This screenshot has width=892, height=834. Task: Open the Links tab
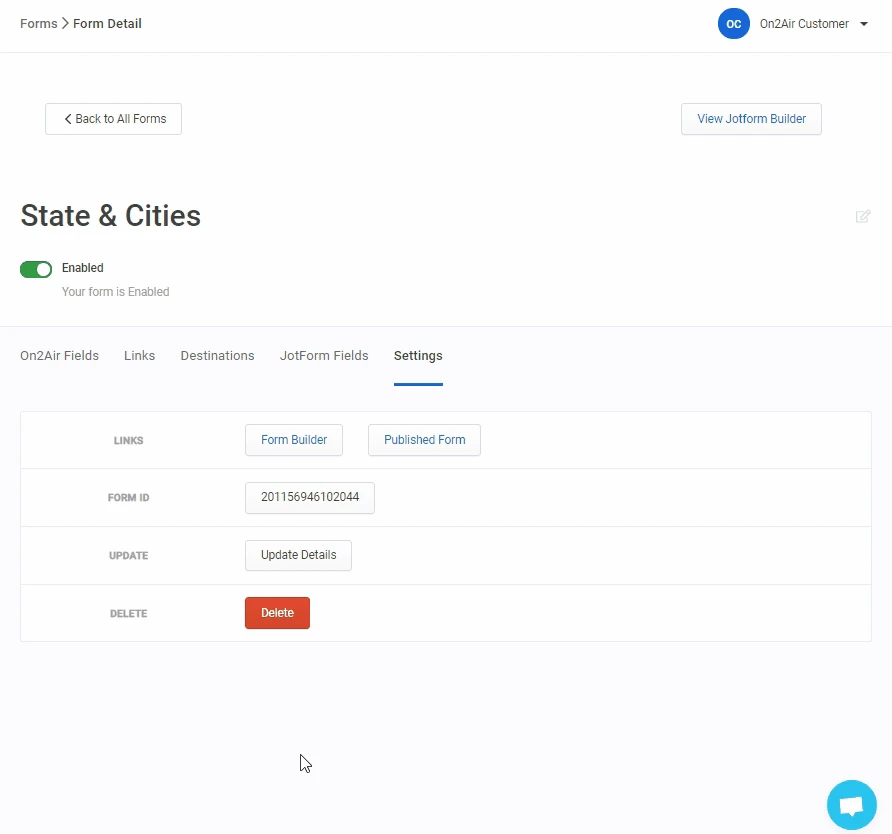[139, 356]
